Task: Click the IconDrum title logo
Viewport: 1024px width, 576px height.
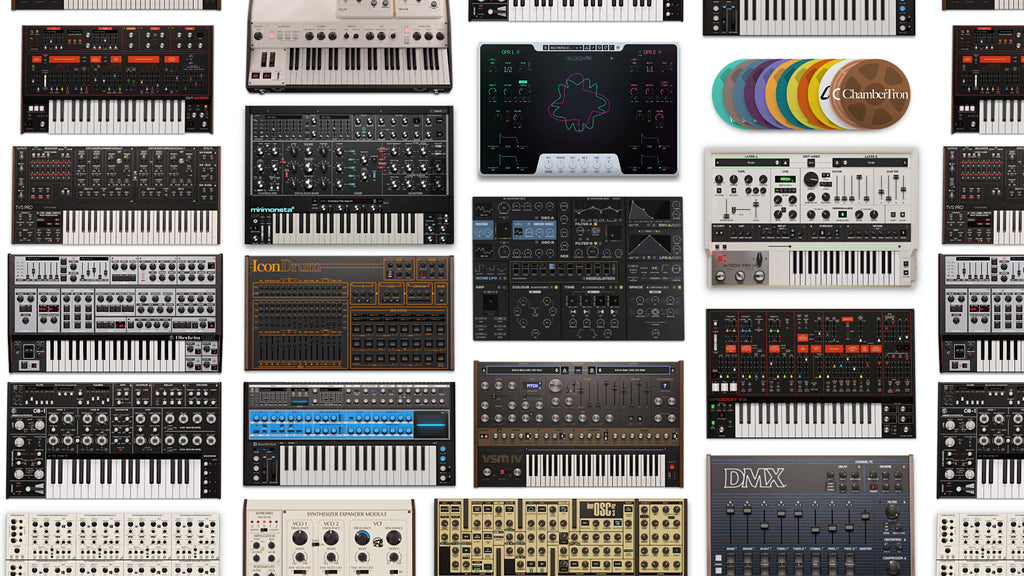Action: click(281, 267)
